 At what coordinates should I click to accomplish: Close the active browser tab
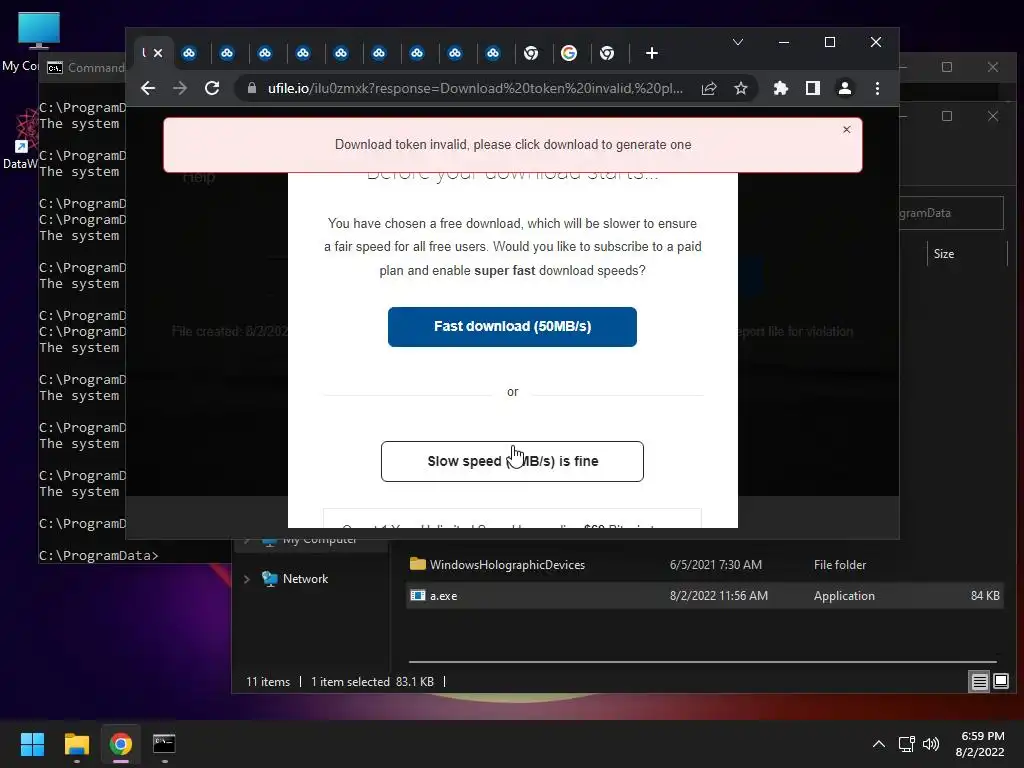[x=158, y=53]
